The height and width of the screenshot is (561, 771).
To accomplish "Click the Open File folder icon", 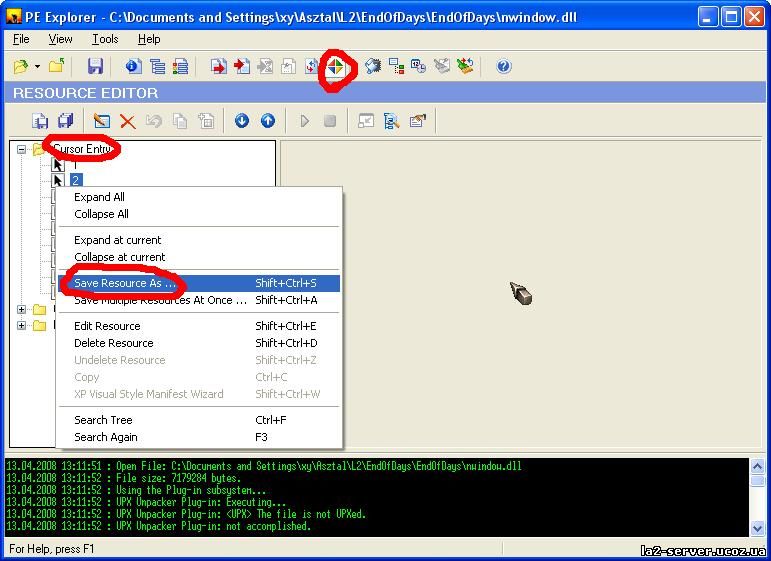I will [21, 66].
